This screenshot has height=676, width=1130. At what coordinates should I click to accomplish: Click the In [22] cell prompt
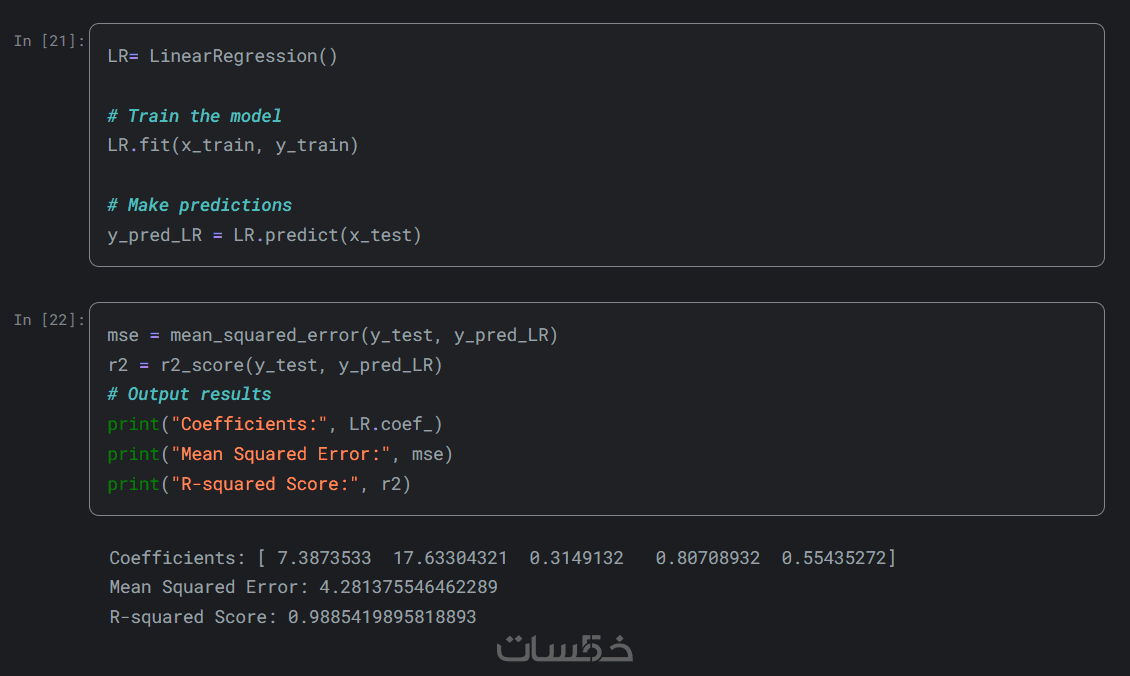(49, 320)
